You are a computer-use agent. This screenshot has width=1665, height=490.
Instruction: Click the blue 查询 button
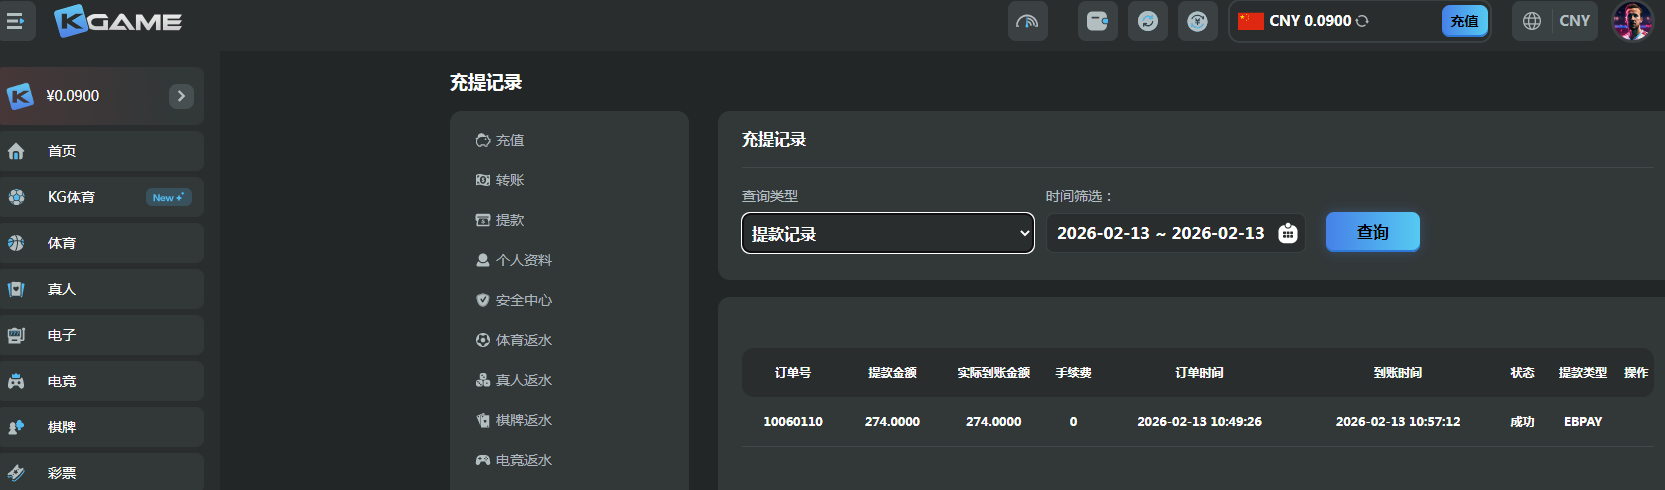1372,232
